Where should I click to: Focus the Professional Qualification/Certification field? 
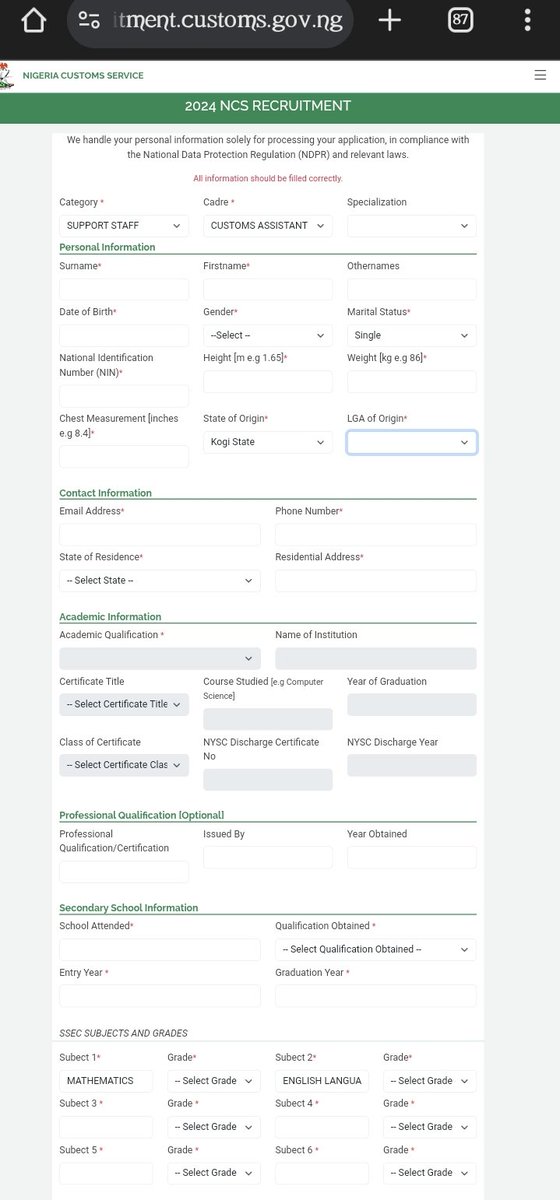[x=124, y=872]
